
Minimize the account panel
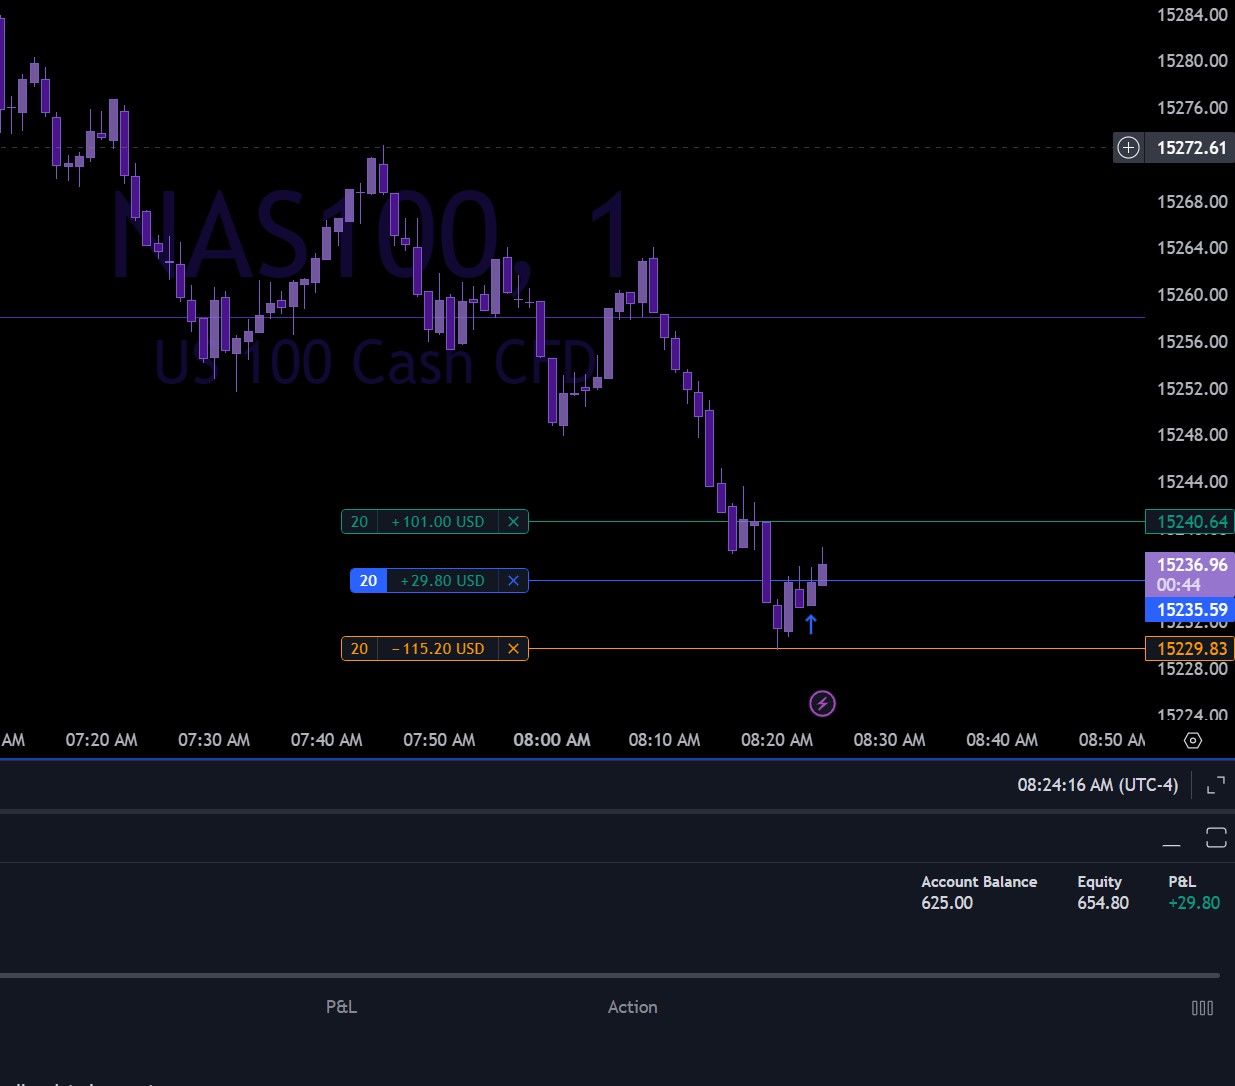click(1171, 839)
